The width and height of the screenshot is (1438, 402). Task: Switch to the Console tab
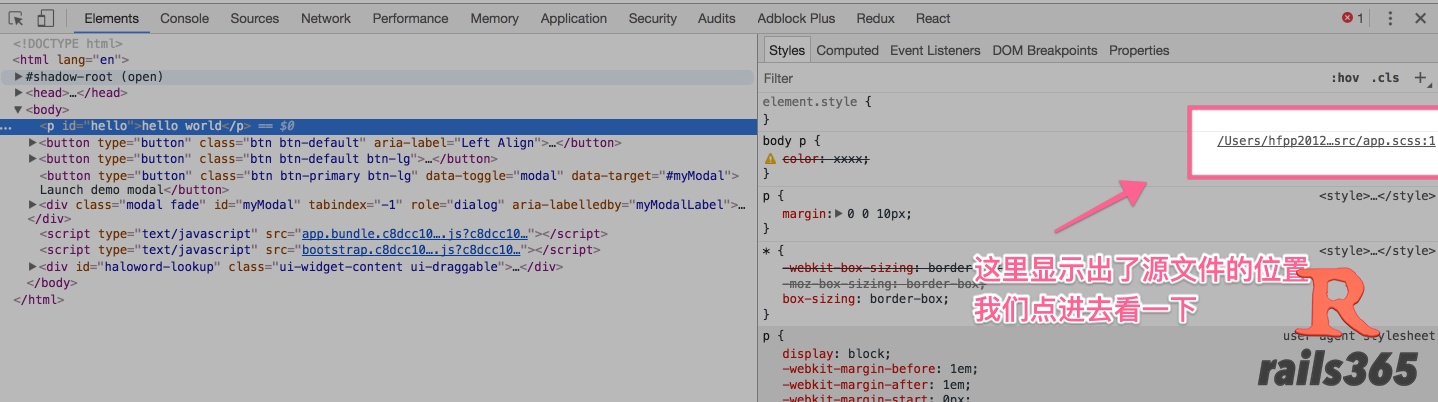click(x=185, y=18)
